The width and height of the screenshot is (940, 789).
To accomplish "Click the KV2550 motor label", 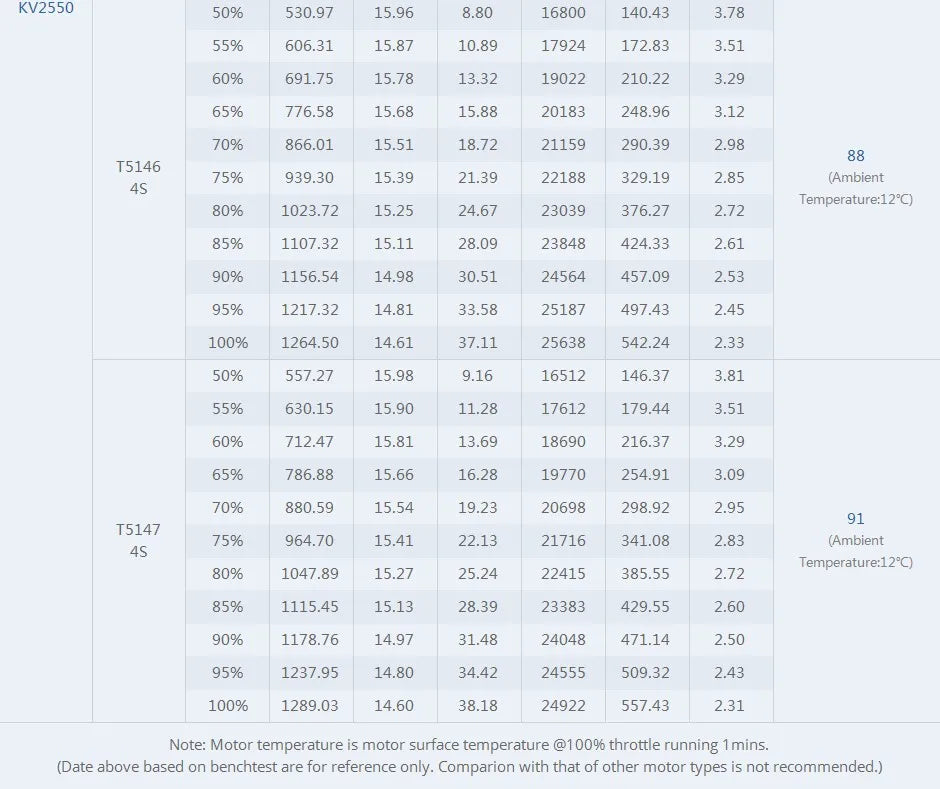I will click(x=46, y=8).
